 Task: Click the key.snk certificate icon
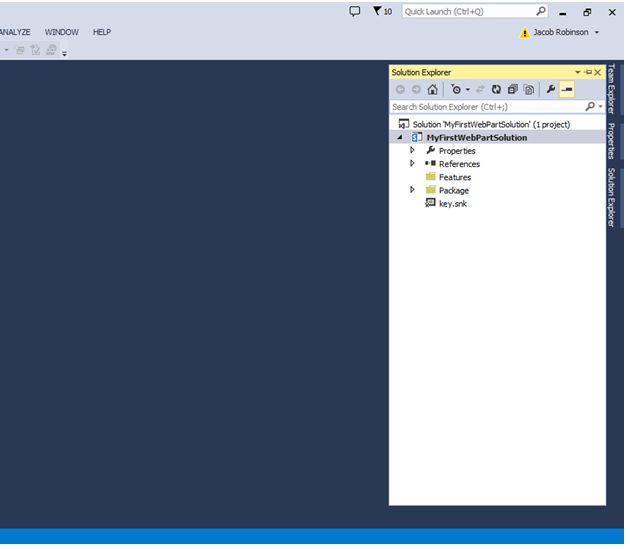click(430, 203)
